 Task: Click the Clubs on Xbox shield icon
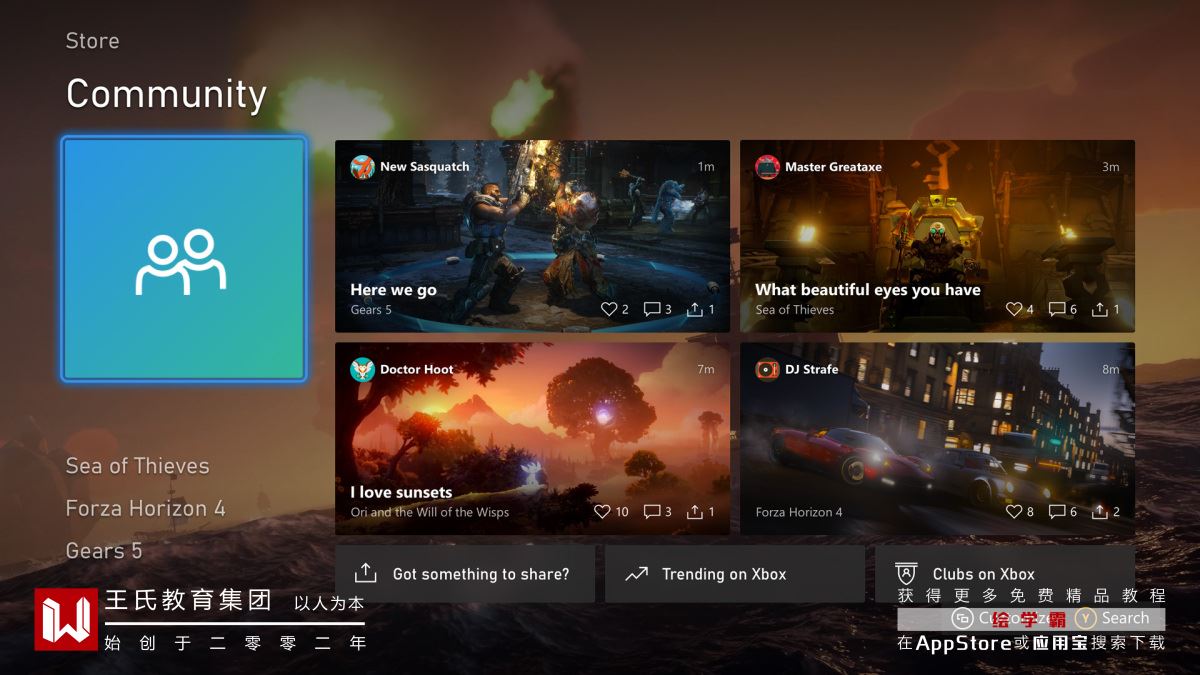pyautogui.click(x=906, y=574)
